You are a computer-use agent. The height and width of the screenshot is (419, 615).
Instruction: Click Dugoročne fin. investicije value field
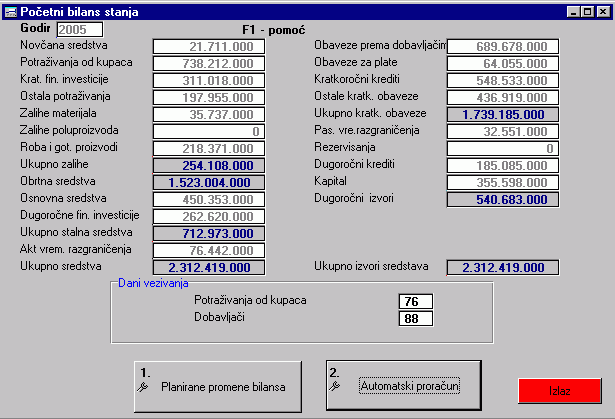point(209,216)
